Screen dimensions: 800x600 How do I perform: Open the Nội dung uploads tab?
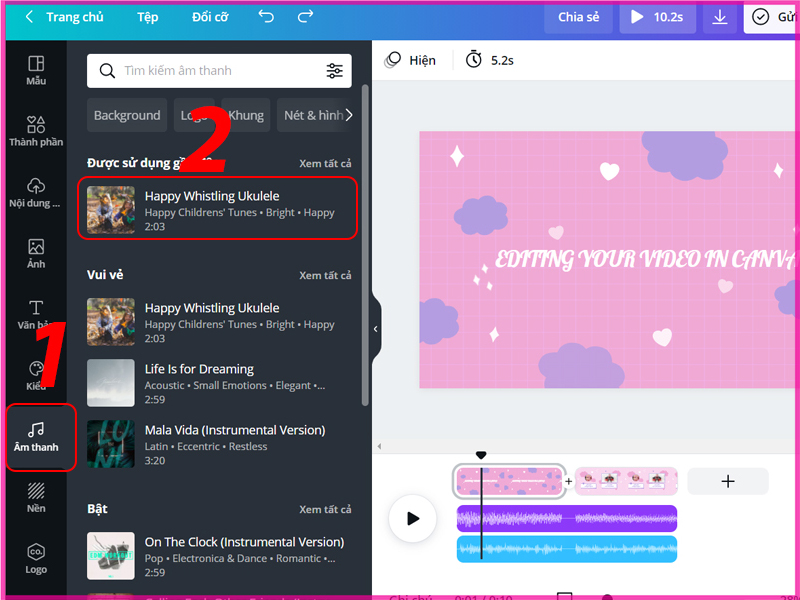click(x=35, y=193)
